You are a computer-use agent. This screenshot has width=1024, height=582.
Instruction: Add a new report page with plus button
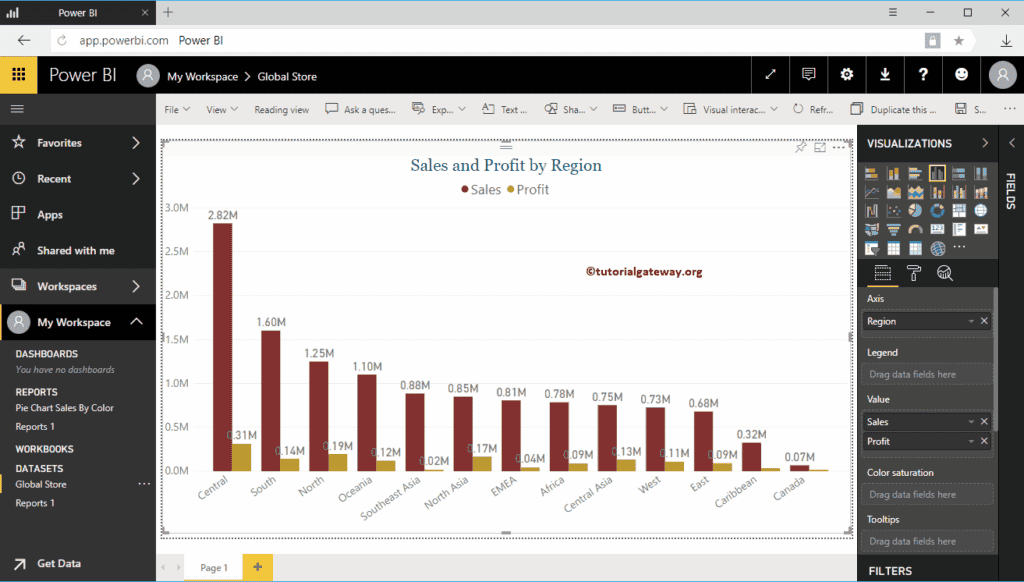[x=256, y=566]
